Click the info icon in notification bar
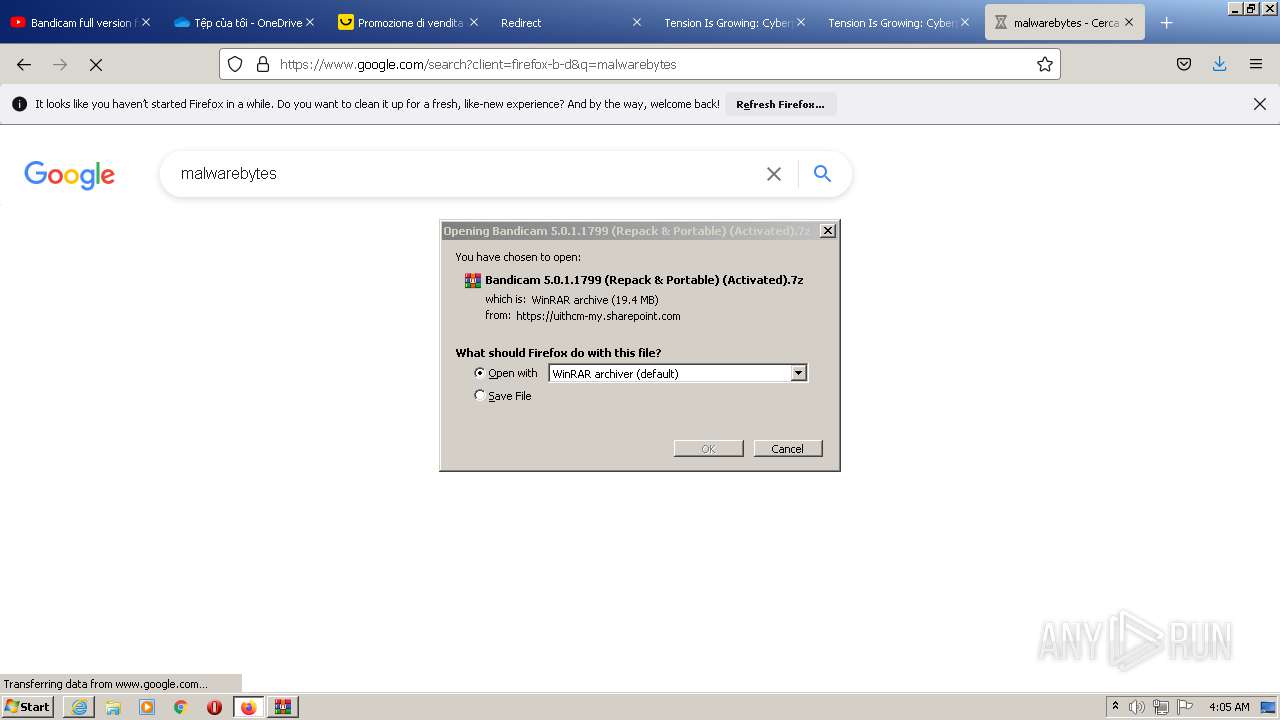 click(x=19, y=104)
